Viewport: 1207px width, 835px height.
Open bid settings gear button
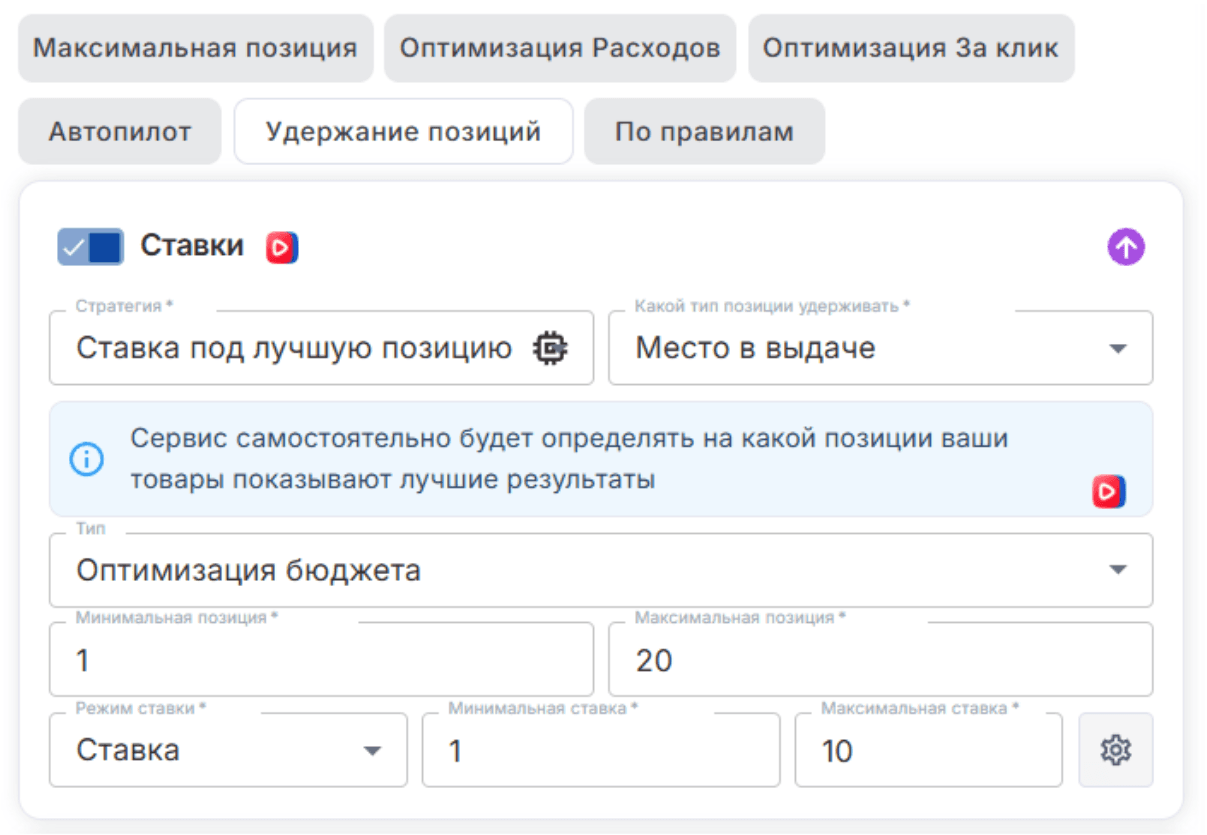click(x=1116, y=750)
